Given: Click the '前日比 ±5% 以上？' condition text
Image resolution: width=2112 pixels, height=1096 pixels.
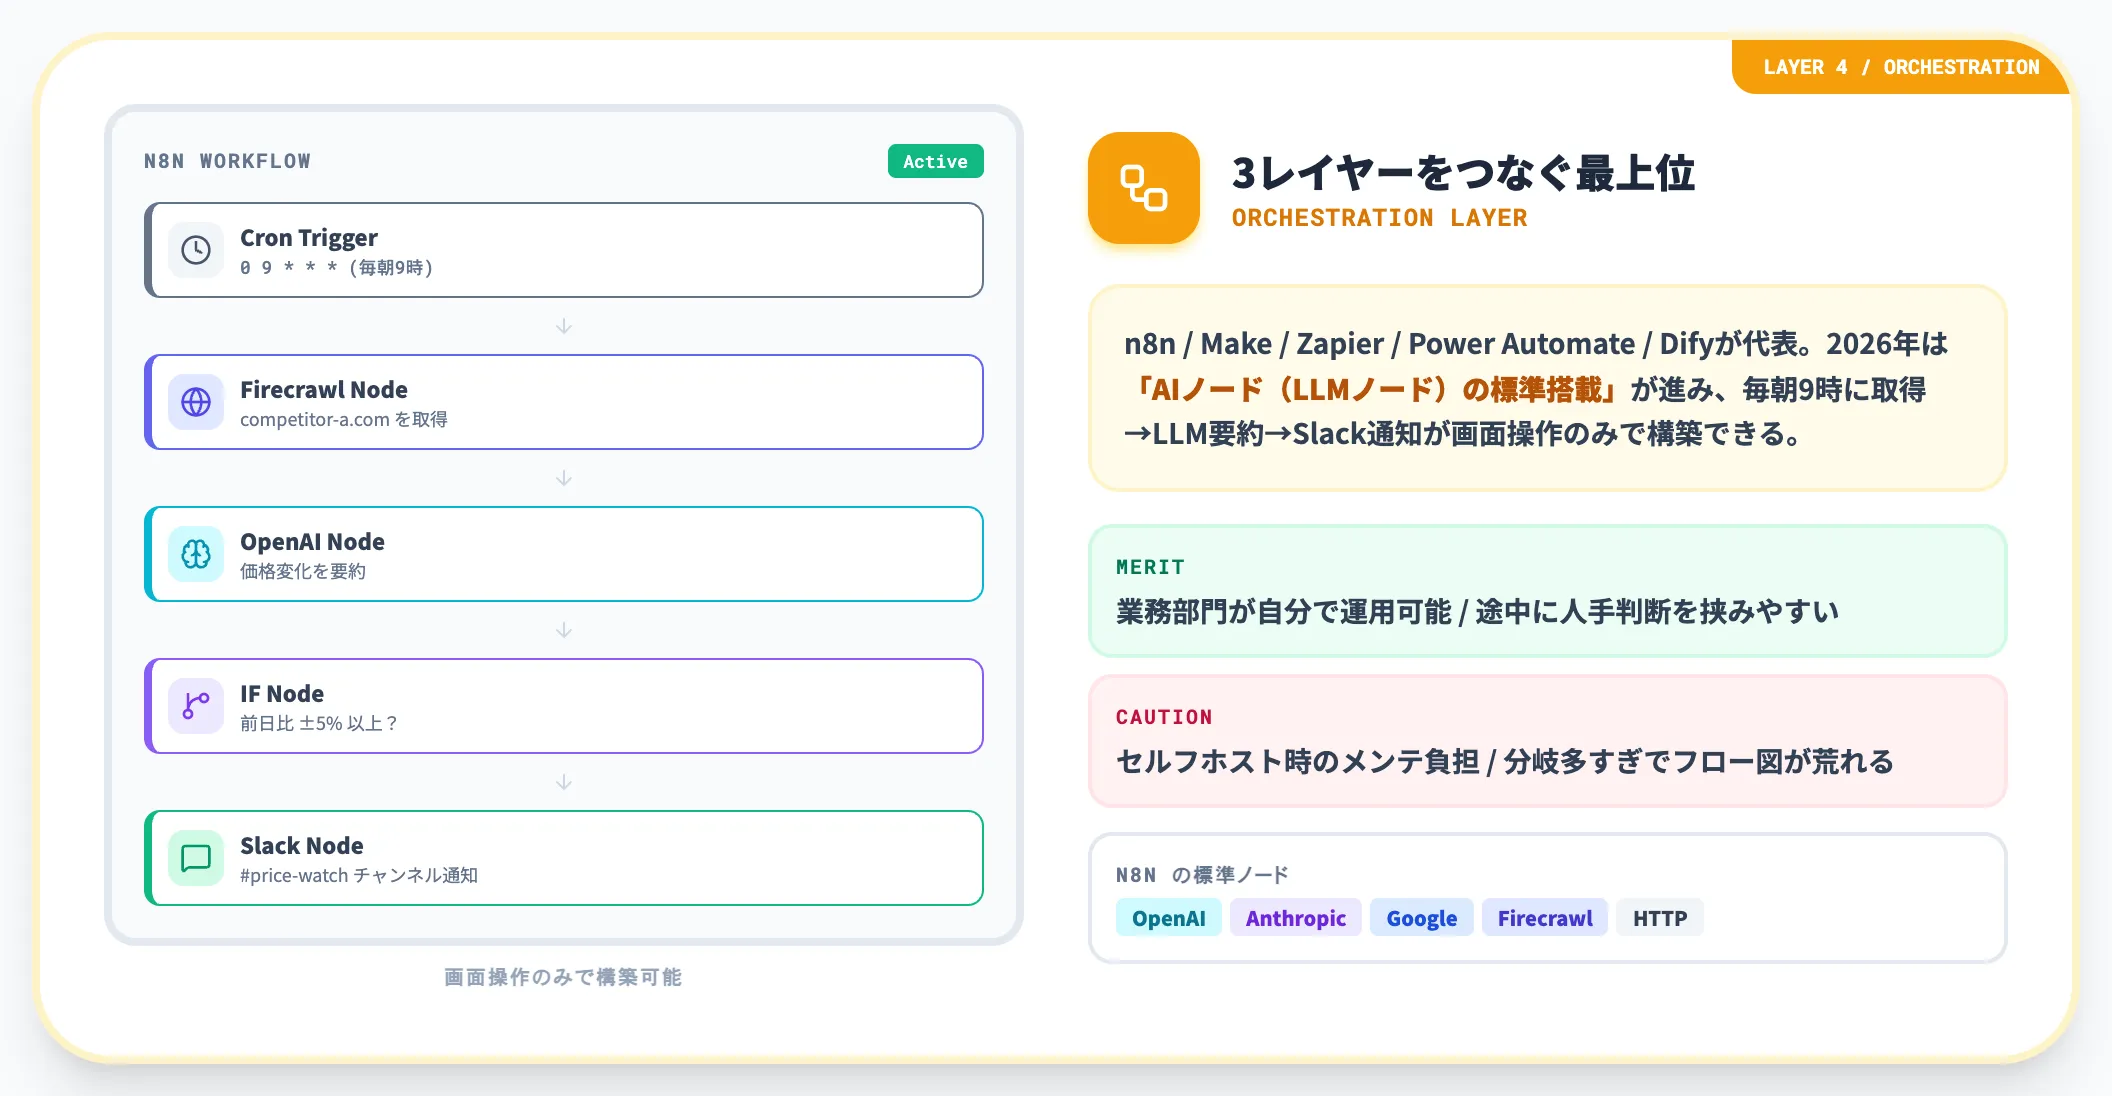Looking at the screenshot, I should [x=319, y=723].
